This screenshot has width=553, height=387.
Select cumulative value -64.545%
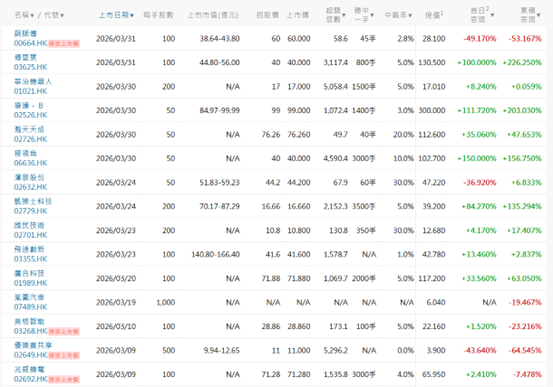(525, 351)
